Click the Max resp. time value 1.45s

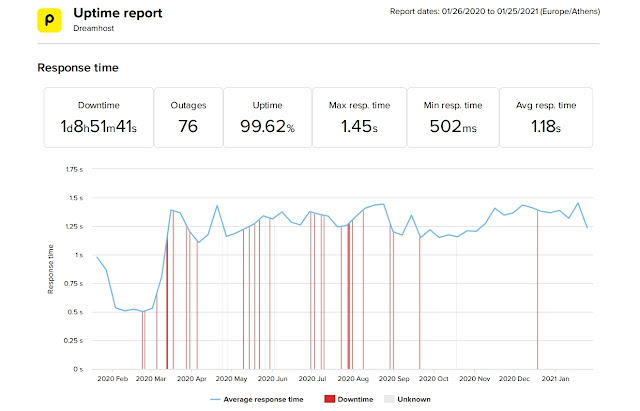click(x=359, y=126)
